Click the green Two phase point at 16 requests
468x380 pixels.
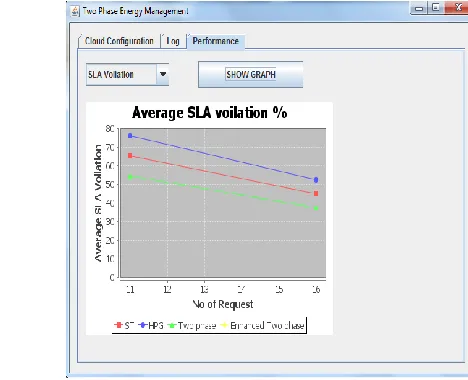(x=316, y=208)
